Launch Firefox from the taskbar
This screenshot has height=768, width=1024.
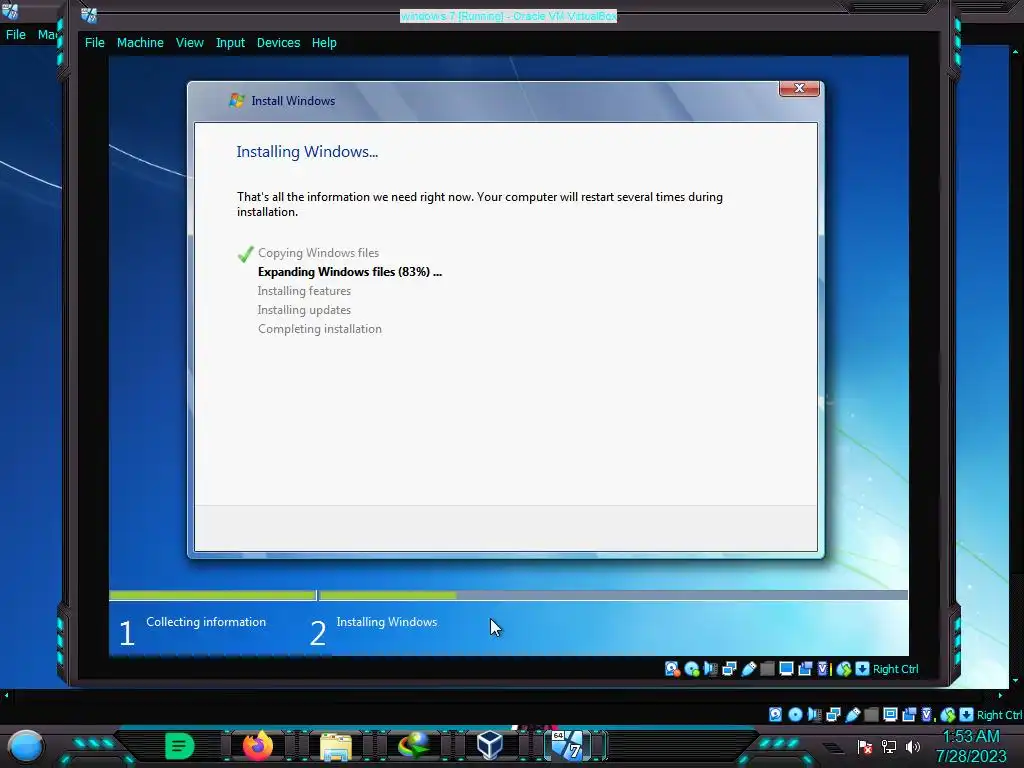[x=258, y=745]
